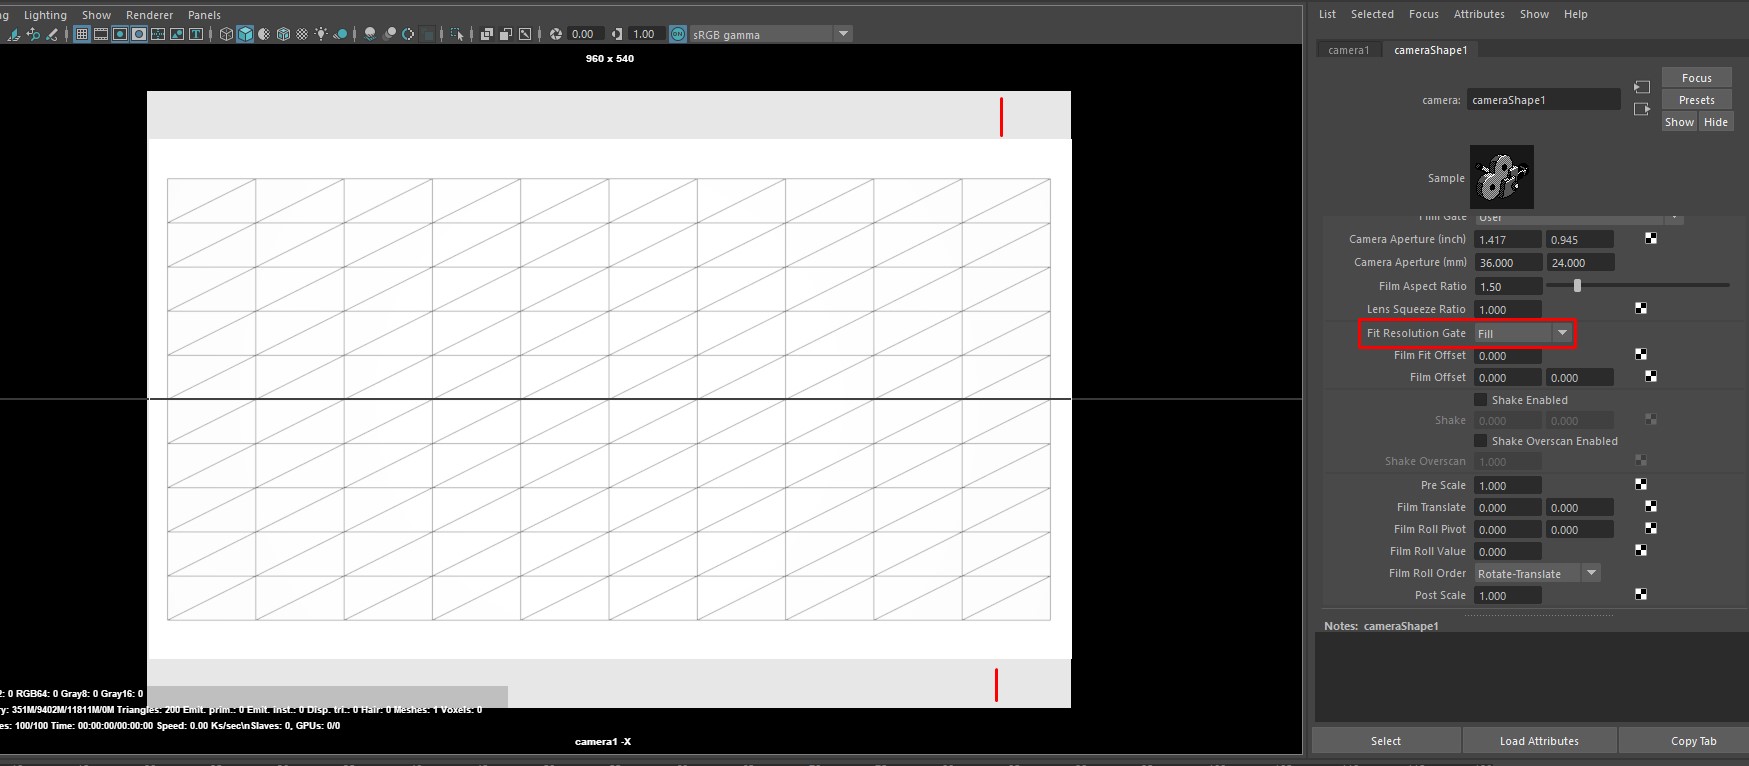Click the camera name field cameraShape1

[1543, 100]
